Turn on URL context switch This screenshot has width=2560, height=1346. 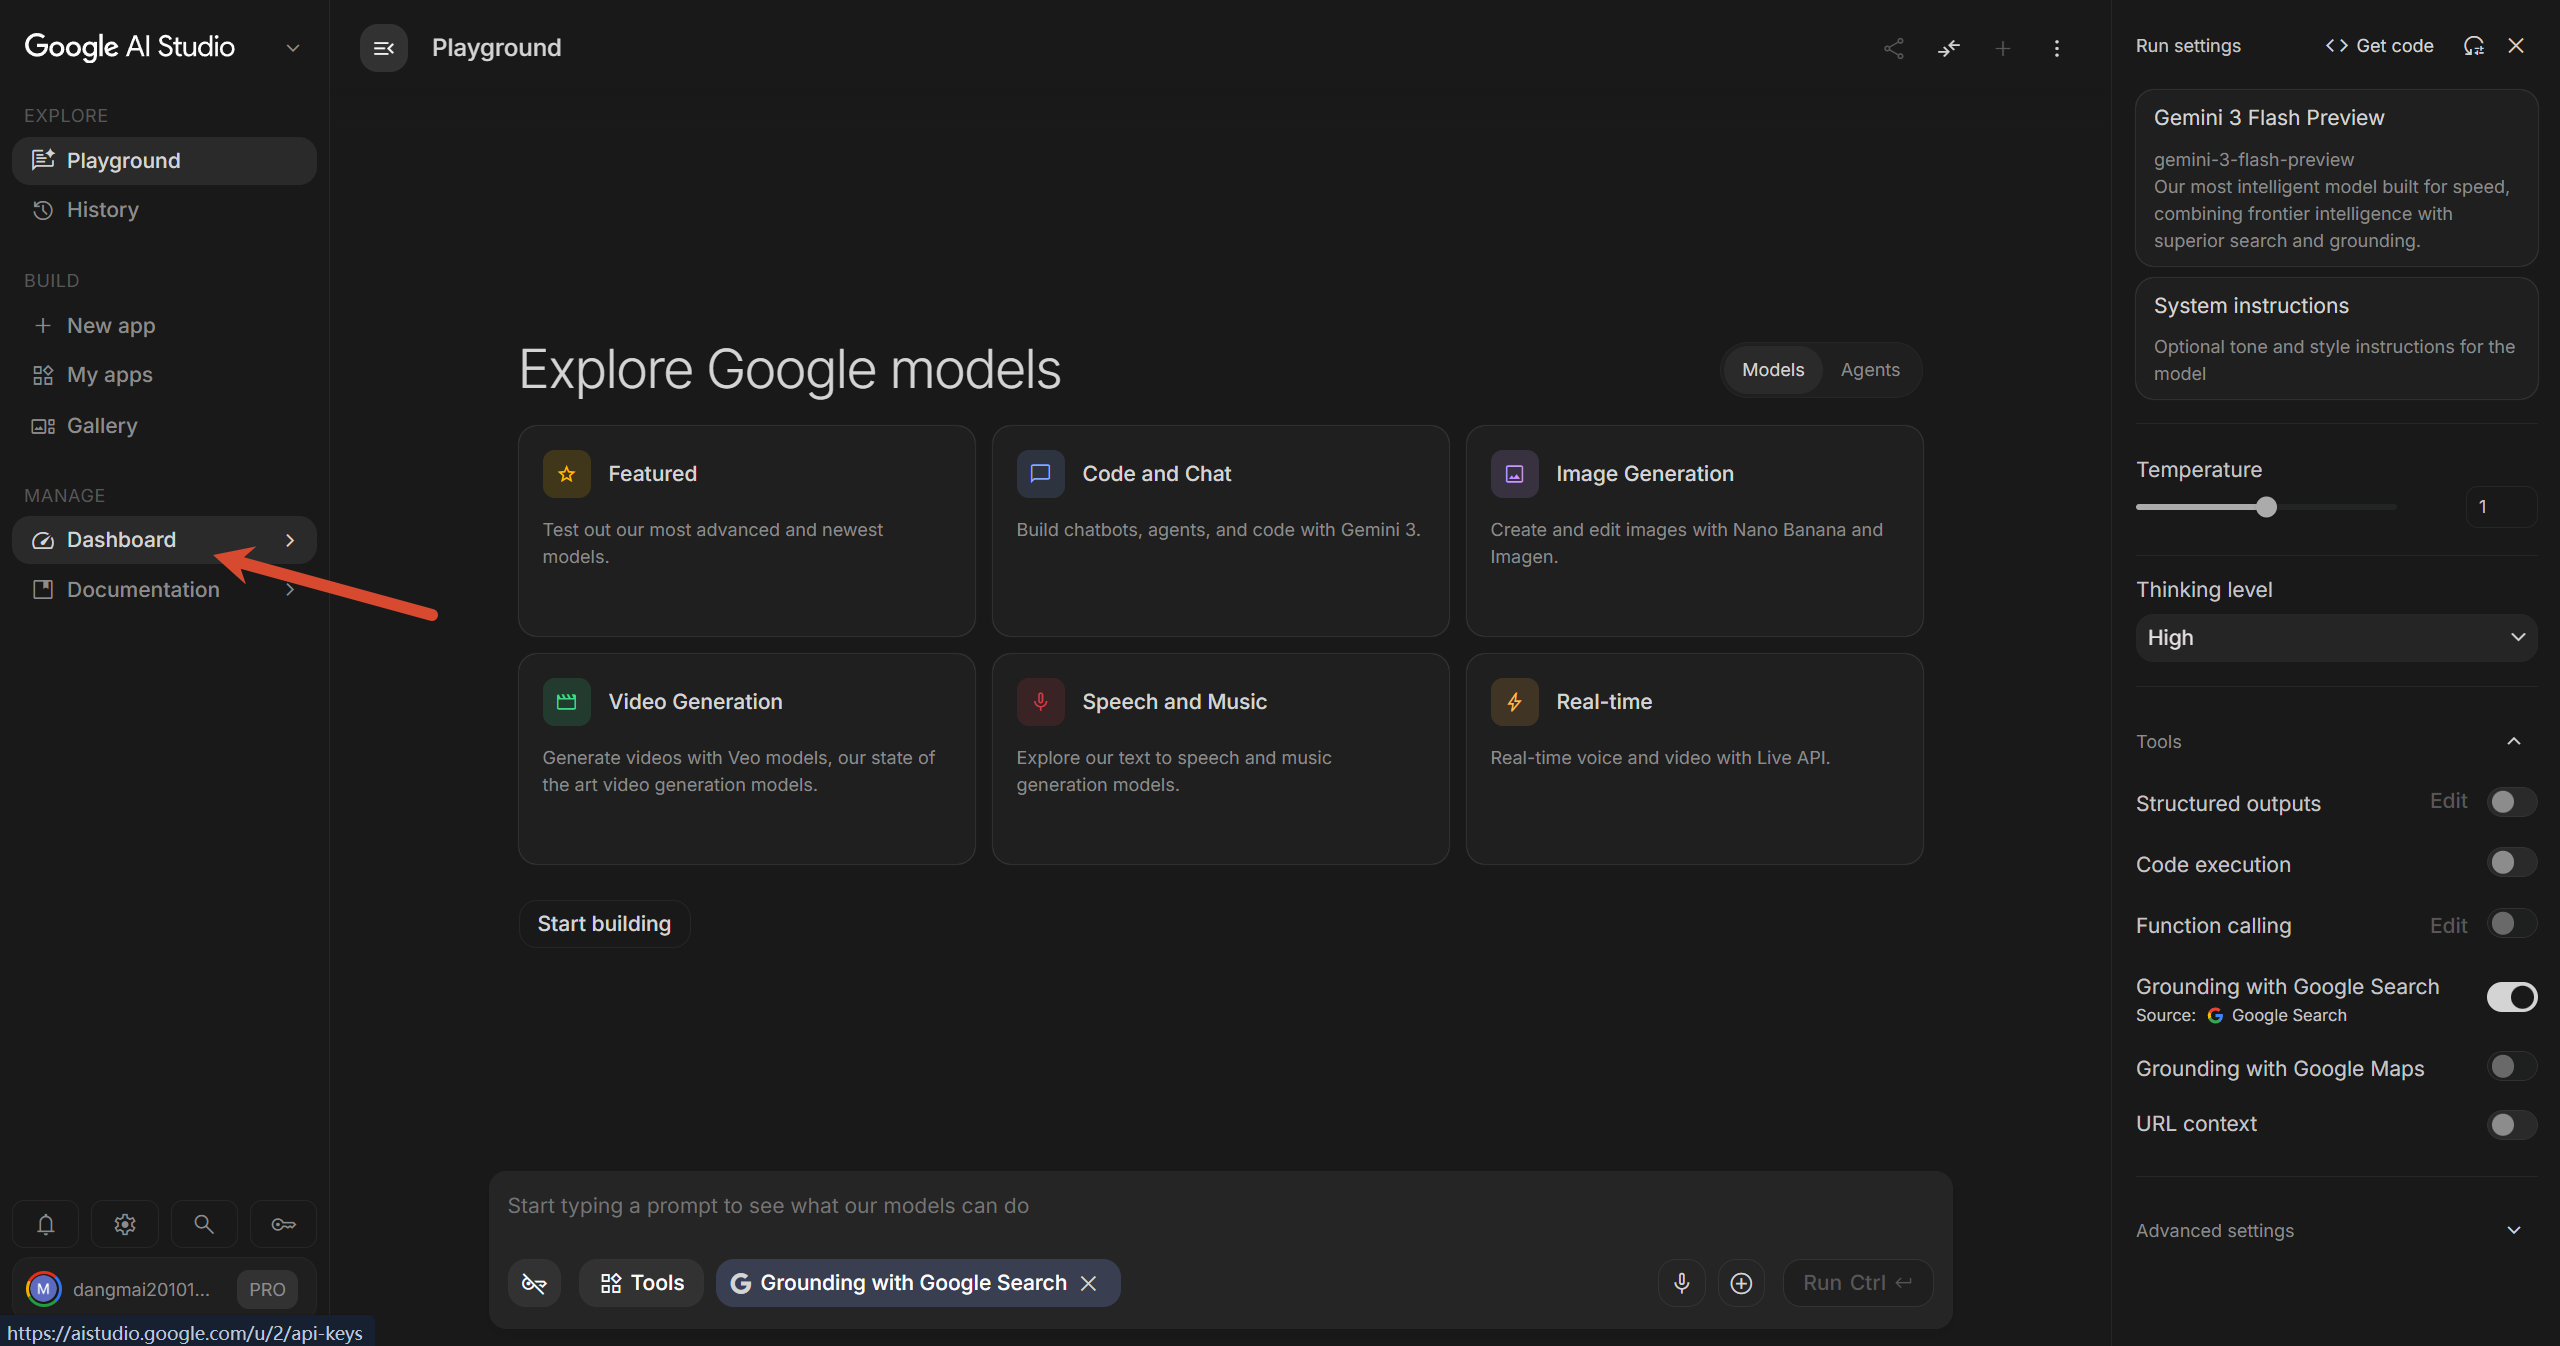pyautogui.click(x=2512, y=1125)
